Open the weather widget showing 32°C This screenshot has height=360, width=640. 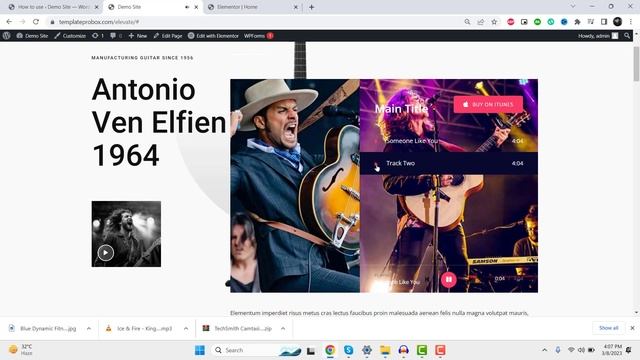(x=20, y=350)
